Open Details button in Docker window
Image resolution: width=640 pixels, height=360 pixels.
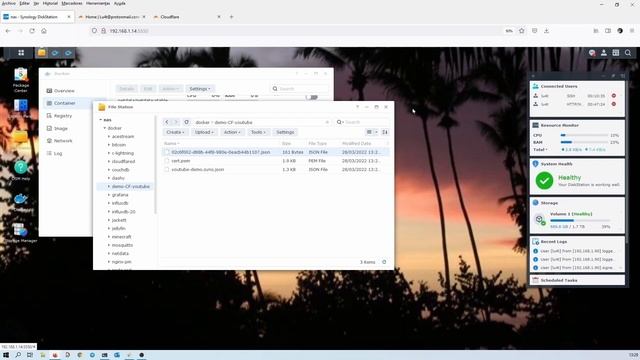click(127, 89)
